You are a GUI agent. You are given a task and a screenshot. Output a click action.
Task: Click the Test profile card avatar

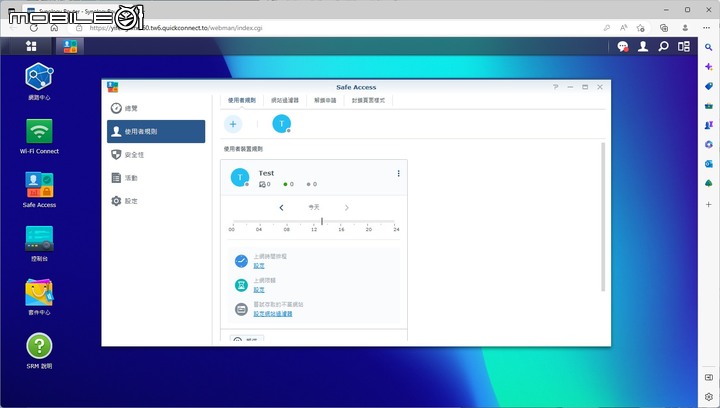(x=240, y=177)
